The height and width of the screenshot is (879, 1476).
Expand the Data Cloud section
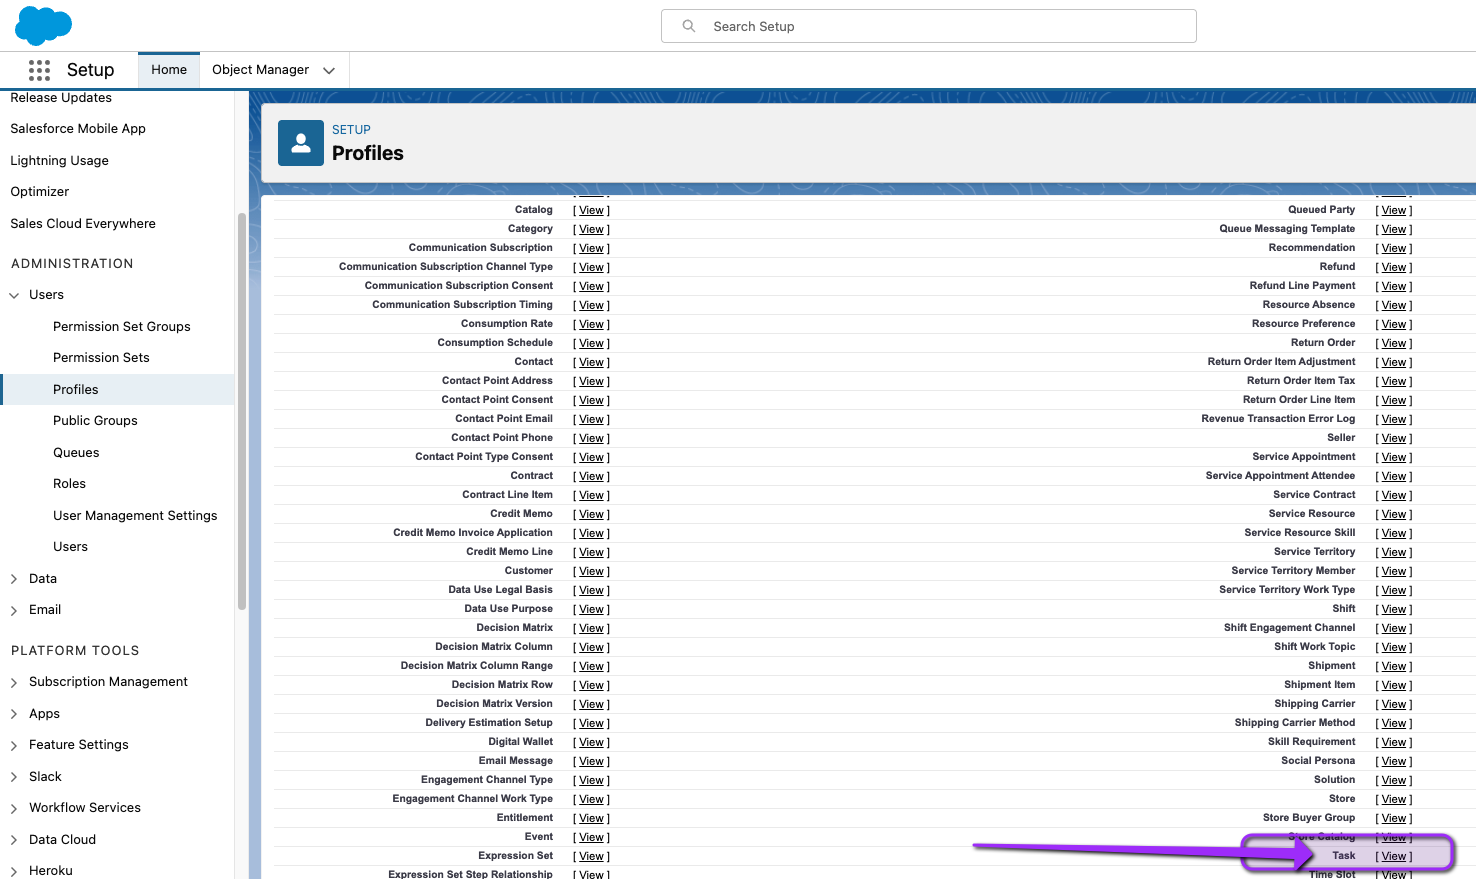14,840
